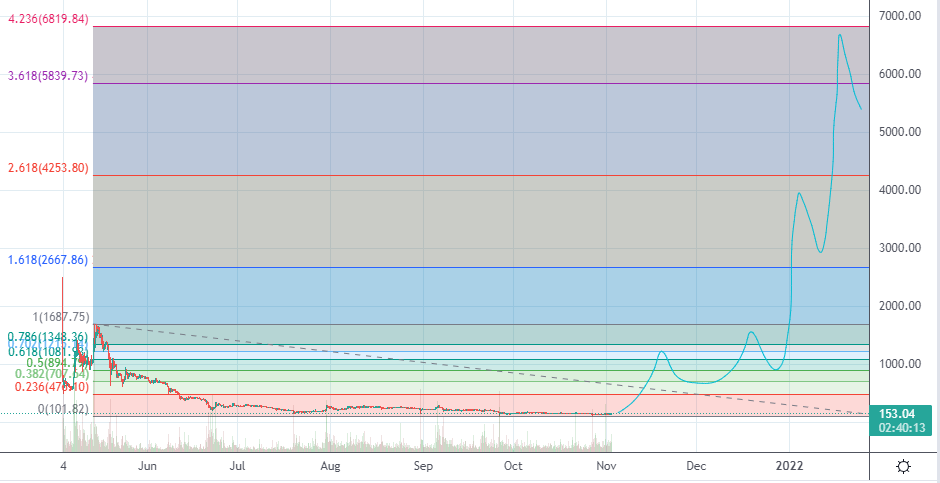The height and width of the screenshot is (483, 940).
Task: Click the Nov label on time axis
Action: pos(607,466)
